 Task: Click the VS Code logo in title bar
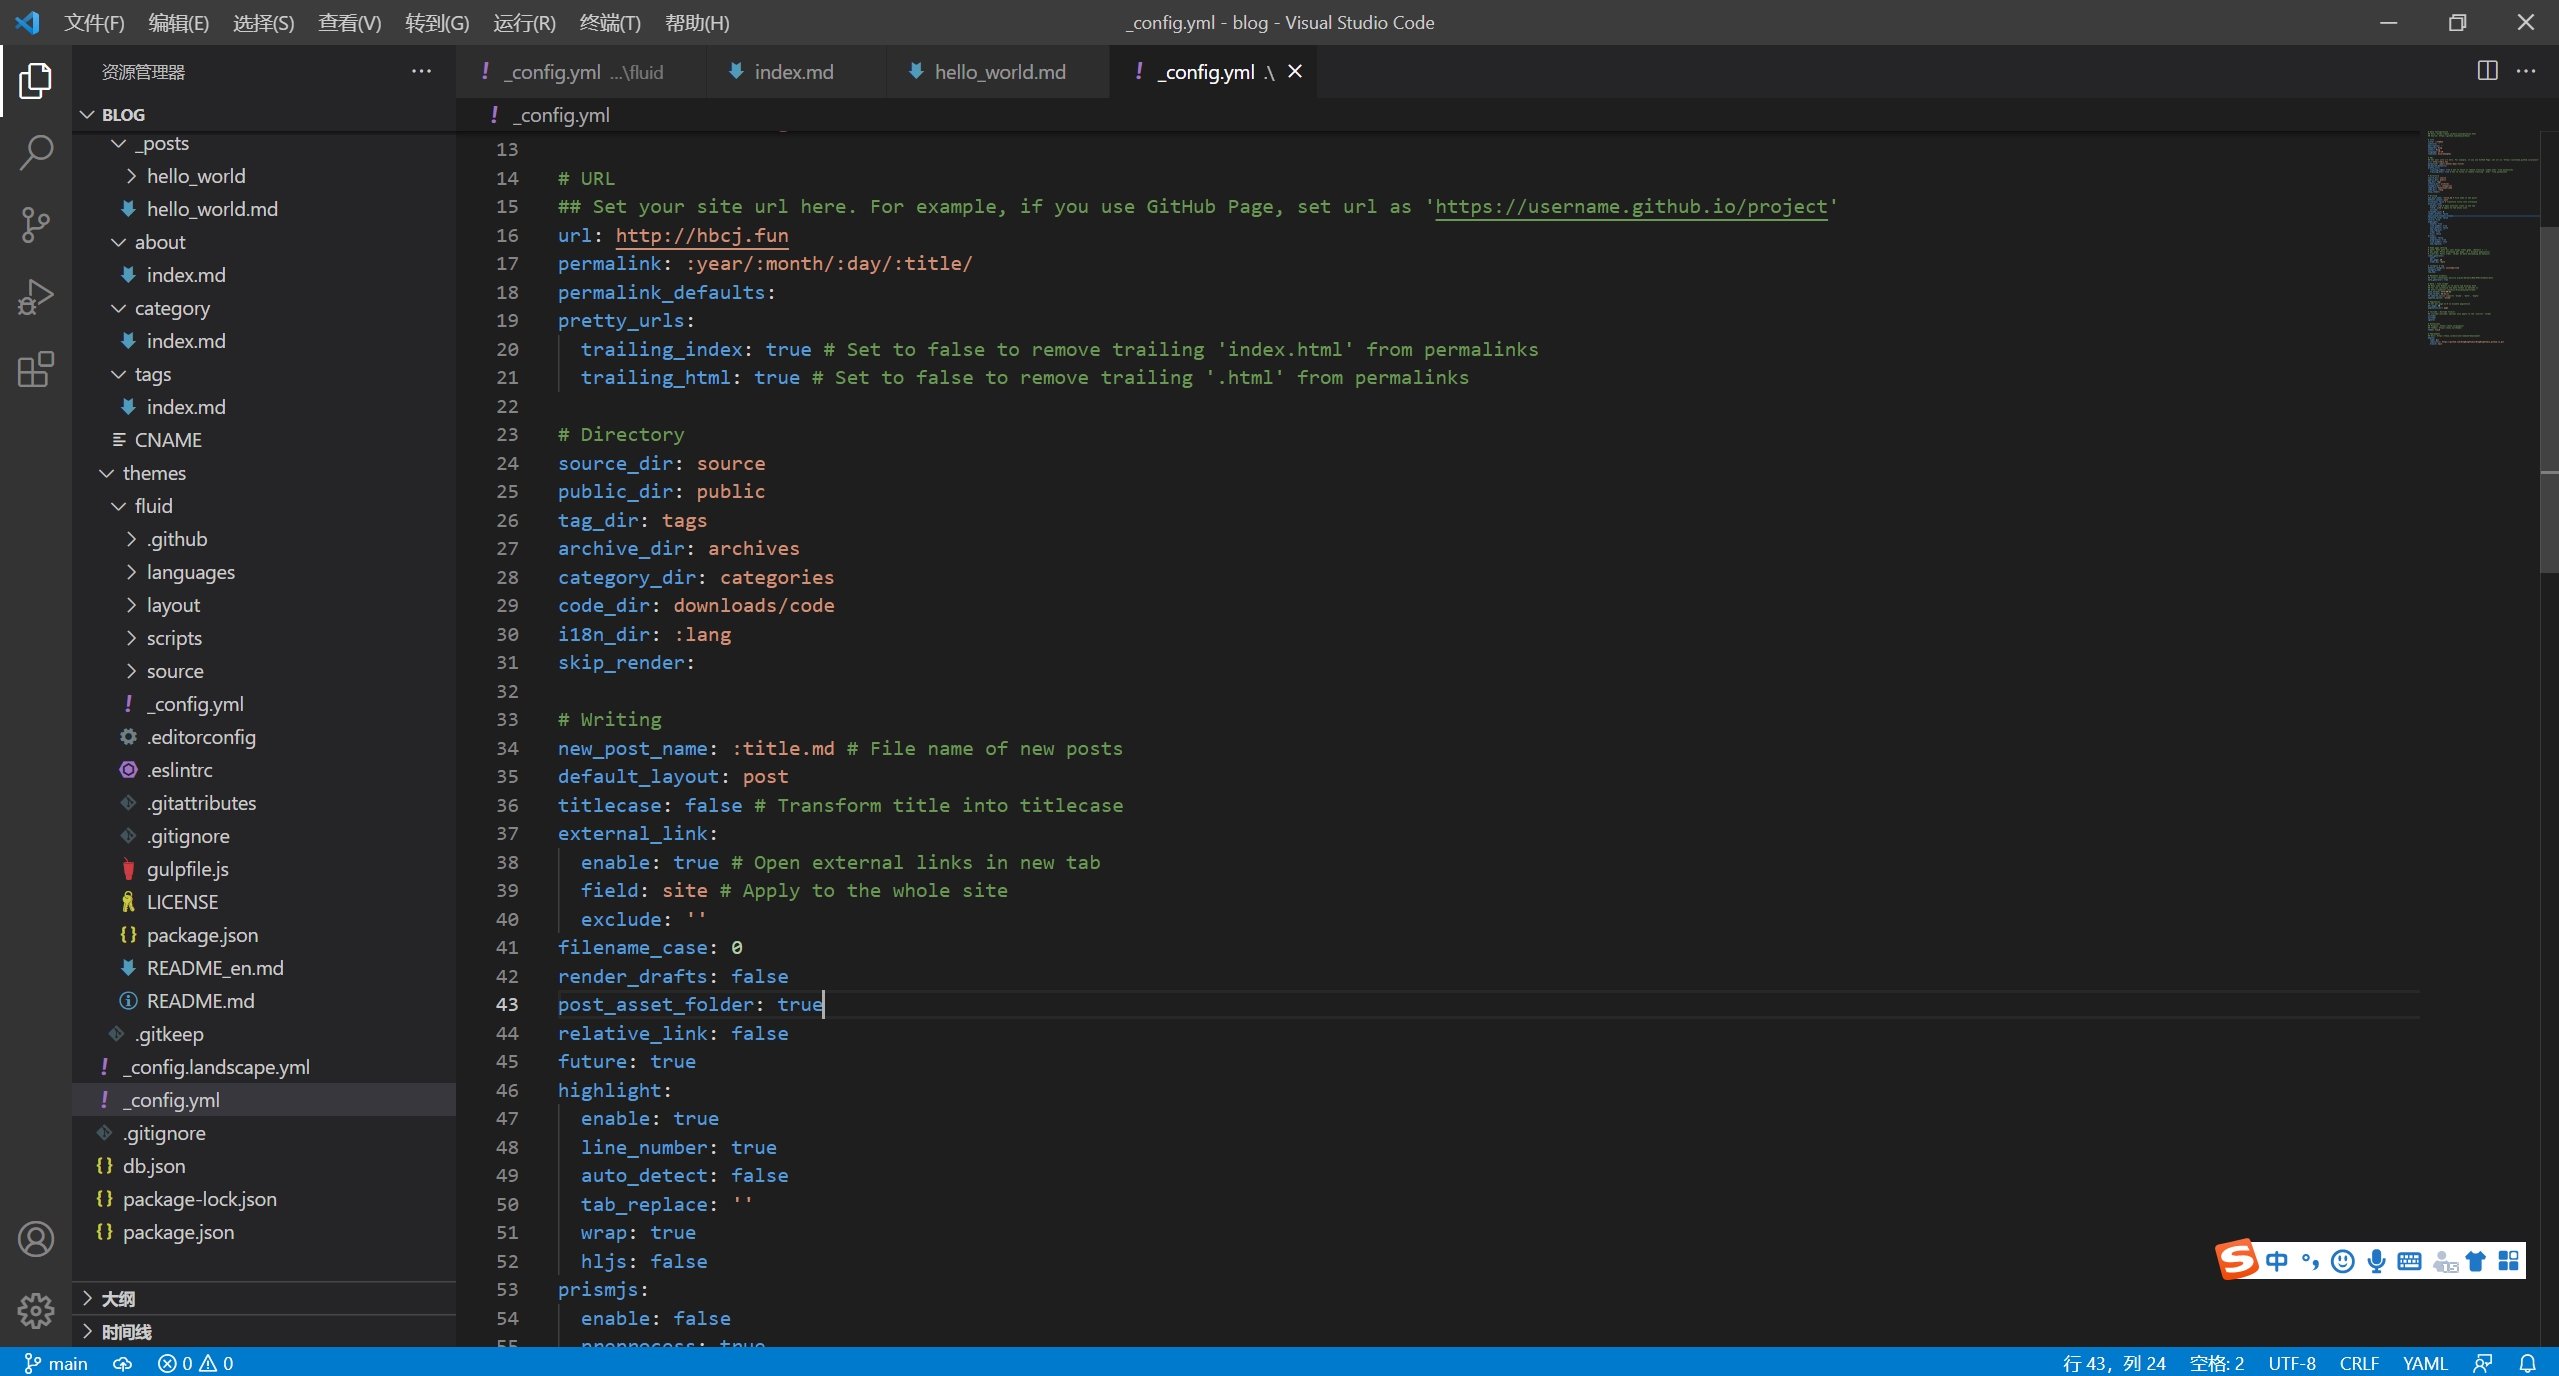coord(28,22)
